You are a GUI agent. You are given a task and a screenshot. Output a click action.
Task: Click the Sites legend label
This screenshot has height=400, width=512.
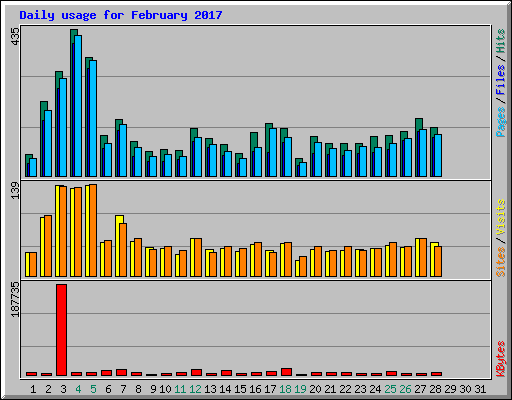tap(500, 262)
